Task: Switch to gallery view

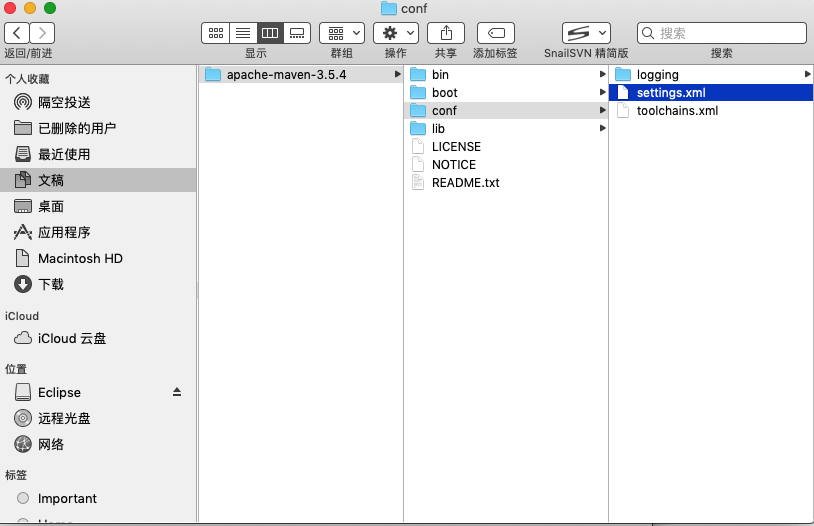Action: [297, 33]
